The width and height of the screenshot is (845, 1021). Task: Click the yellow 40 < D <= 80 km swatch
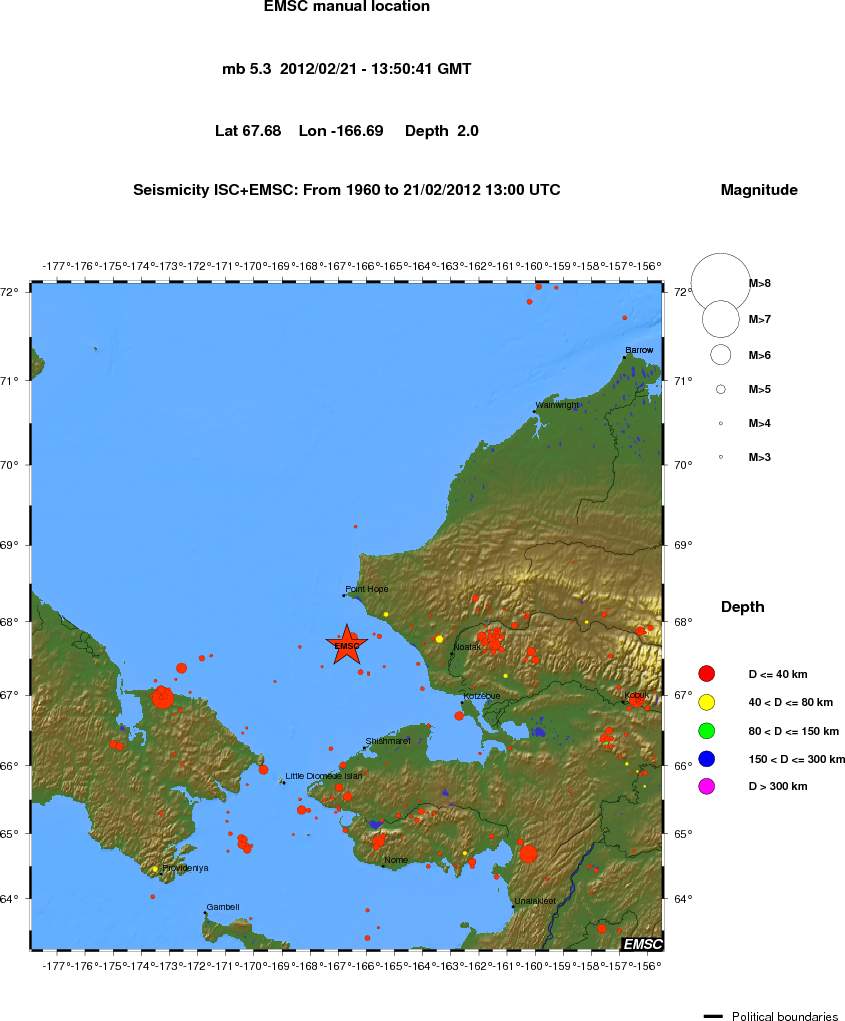click(706, 702)
